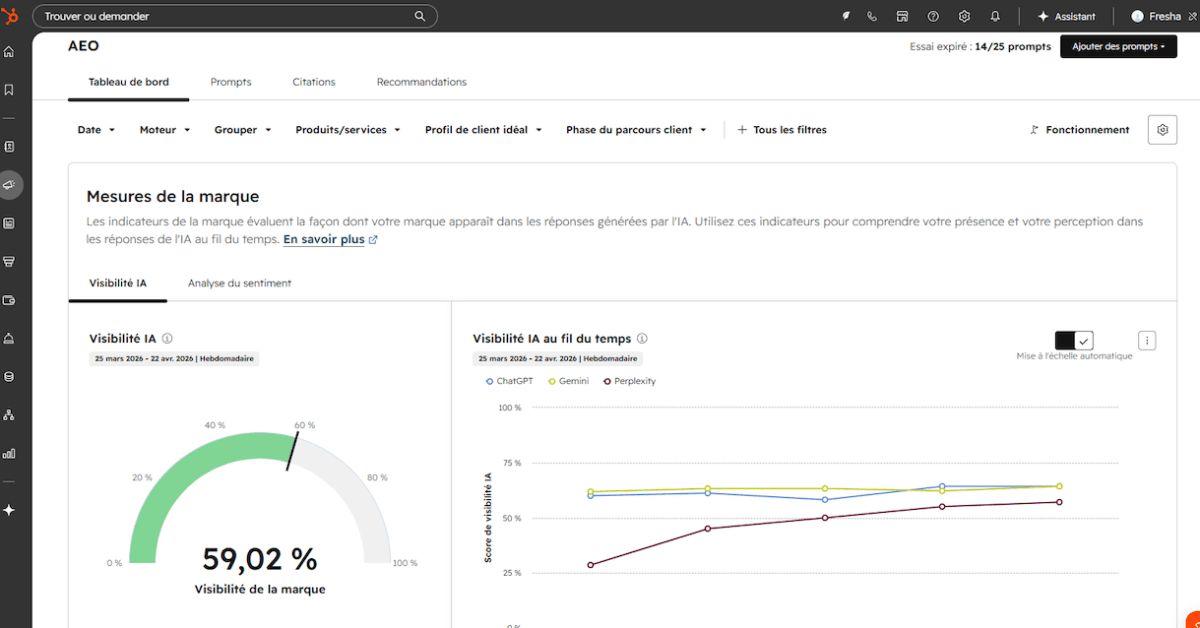Switch to the Prompts tab
Screen dimensions: 1200x628
(231, 82)
